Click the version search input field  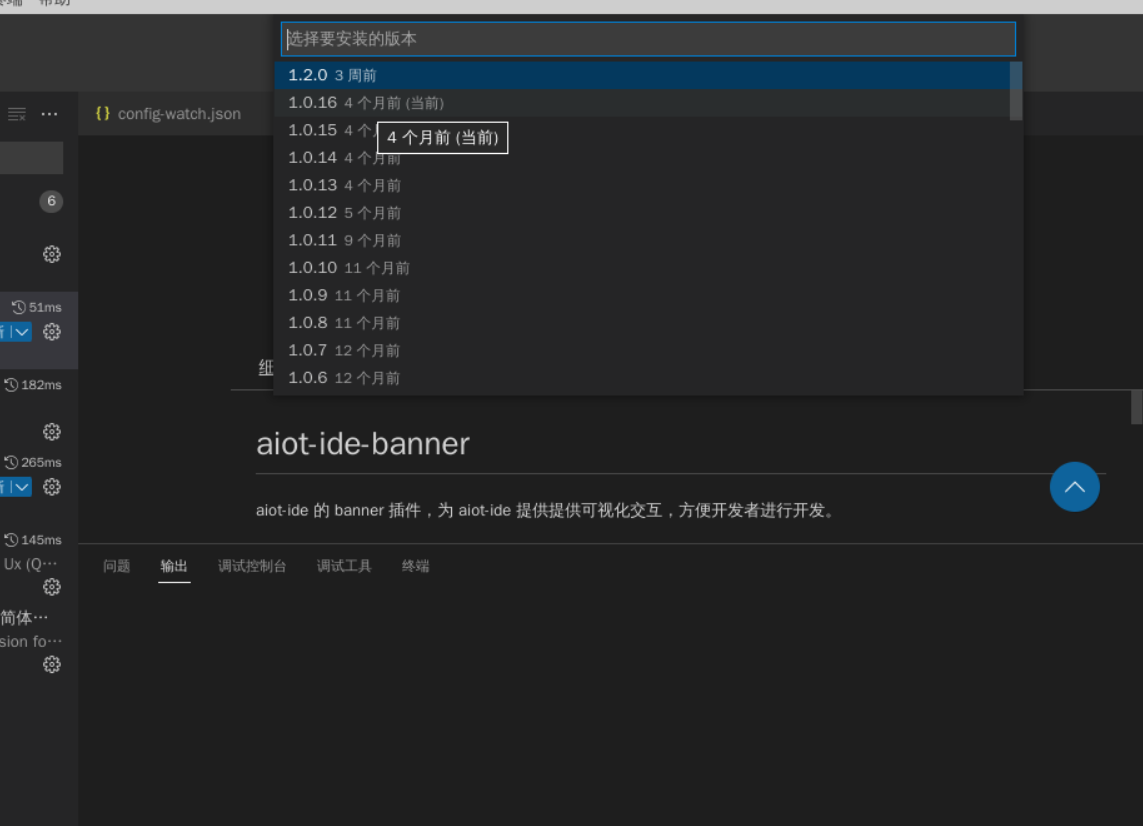[648, 39]
